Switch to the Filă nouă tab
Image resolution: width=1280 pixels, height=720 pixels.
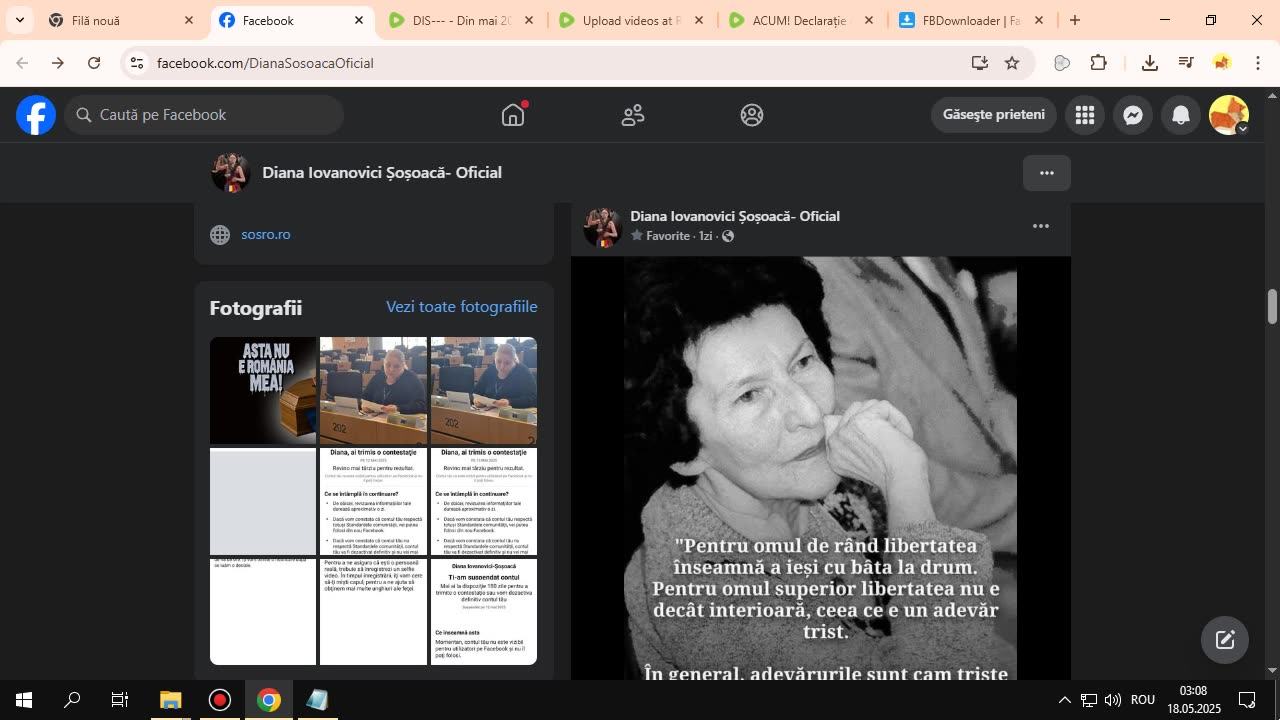(121, 20)
